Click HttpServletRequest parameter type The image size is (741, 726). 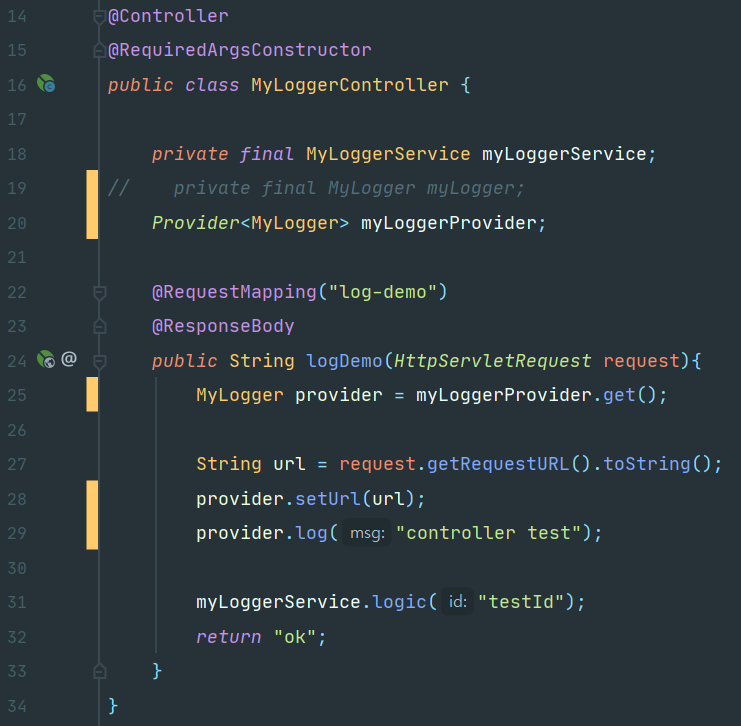(492, 361)
